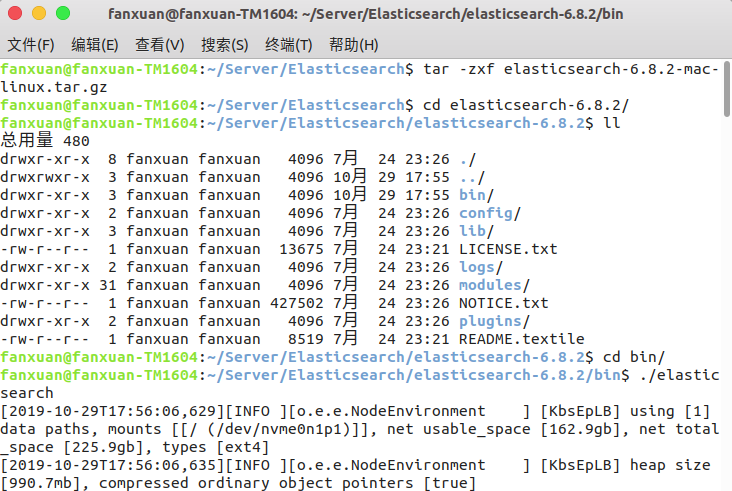The height and width of the screenshot is (491, 732).
Task: Open the 文件(F) menu
Action: [31, 45]
